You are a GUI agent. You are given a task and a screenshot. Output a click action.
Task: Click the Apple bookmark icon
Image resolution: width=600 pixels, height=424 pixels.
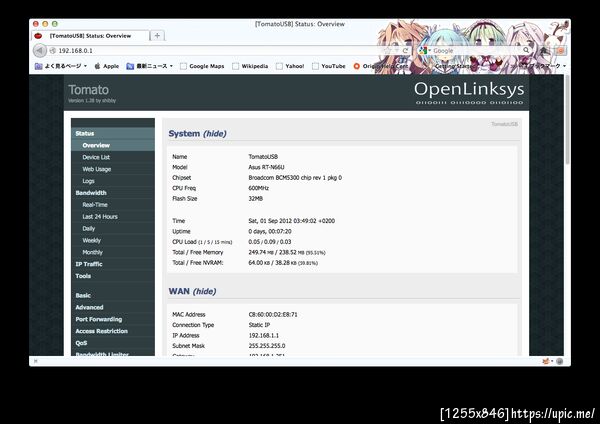click(x=97, y=66)
